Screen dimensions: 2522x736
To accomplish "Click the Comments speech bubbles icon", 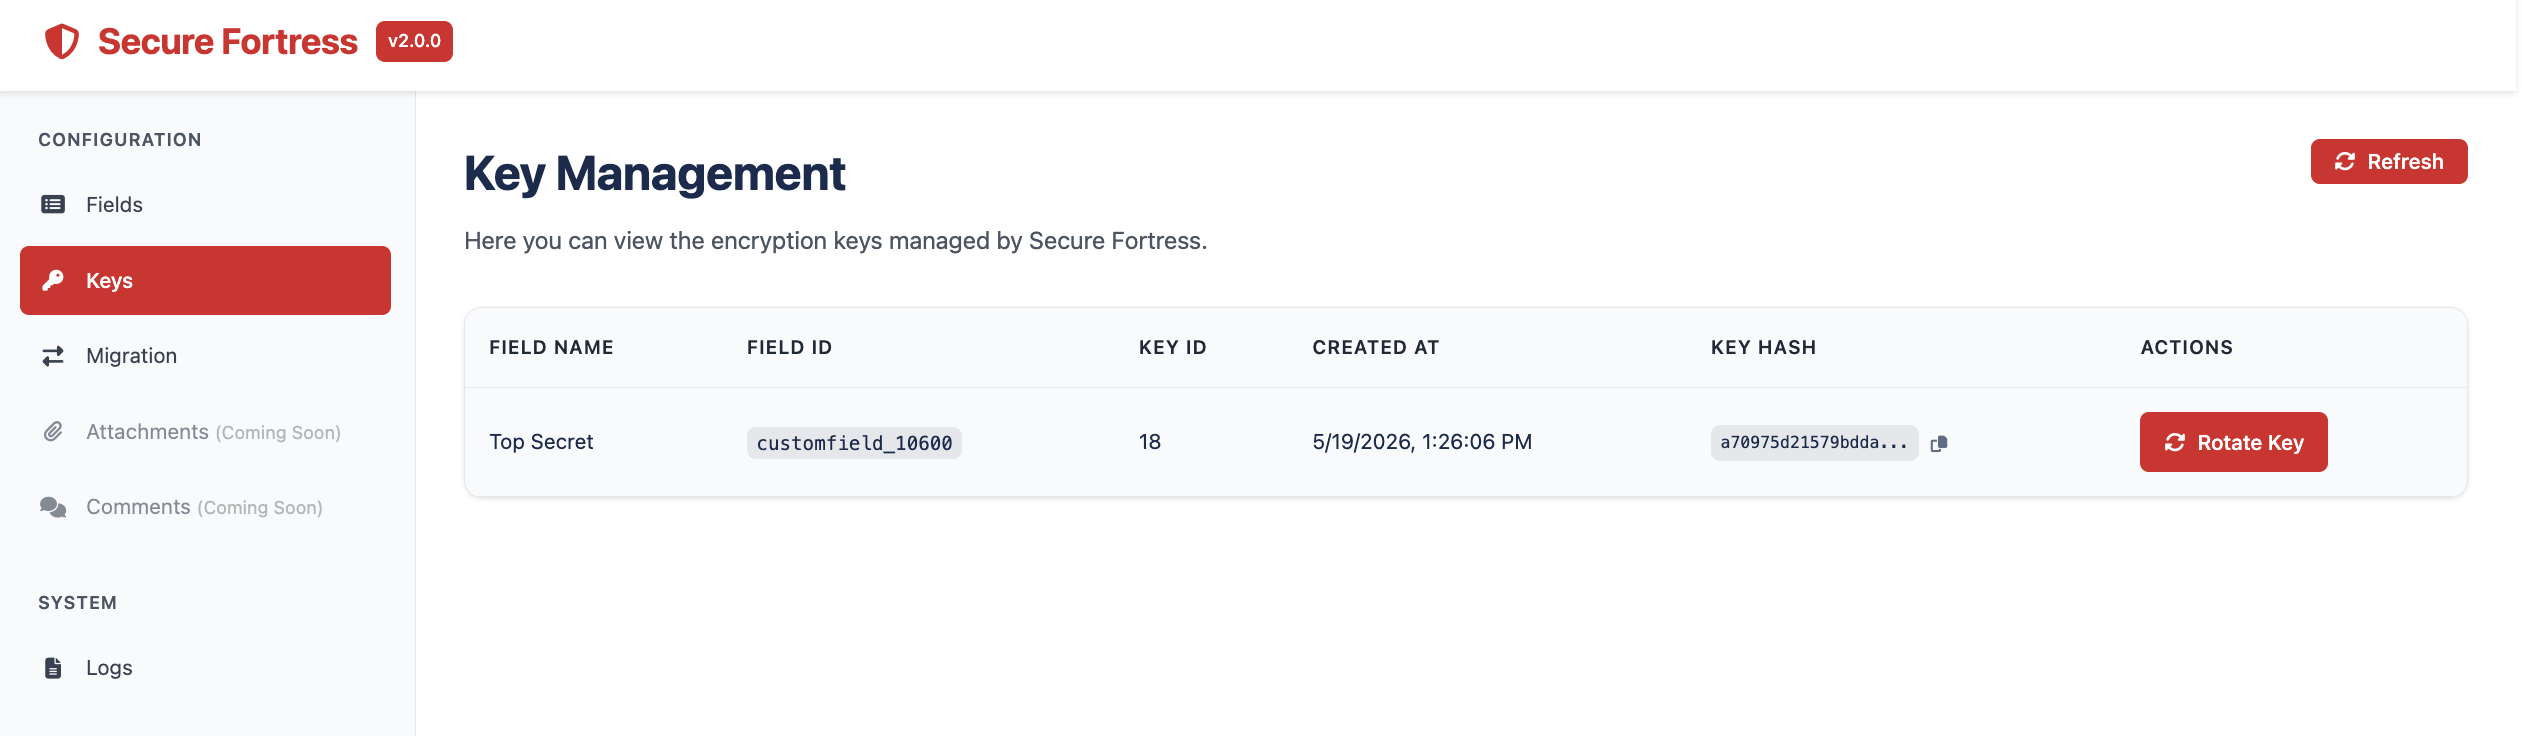I will pyautogui.click(x=53, y=507).
